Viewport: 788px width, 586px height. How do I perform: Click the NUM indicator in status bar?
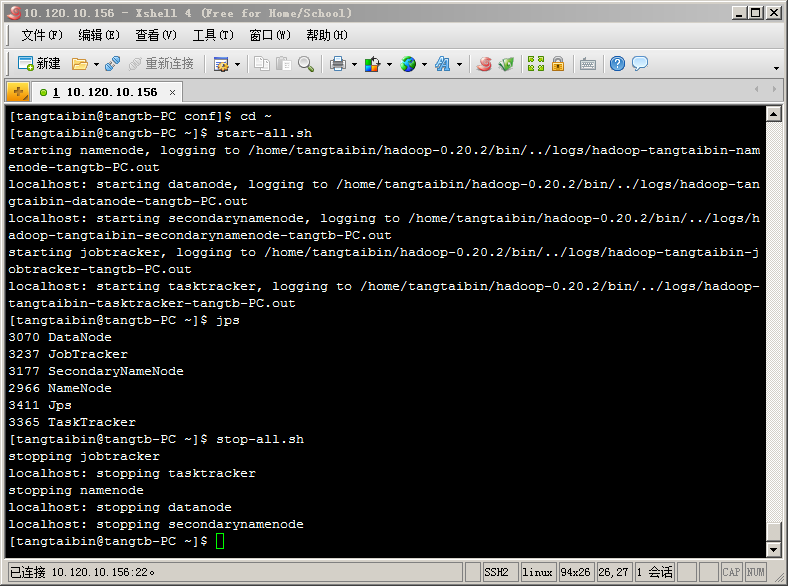point(755,572)
